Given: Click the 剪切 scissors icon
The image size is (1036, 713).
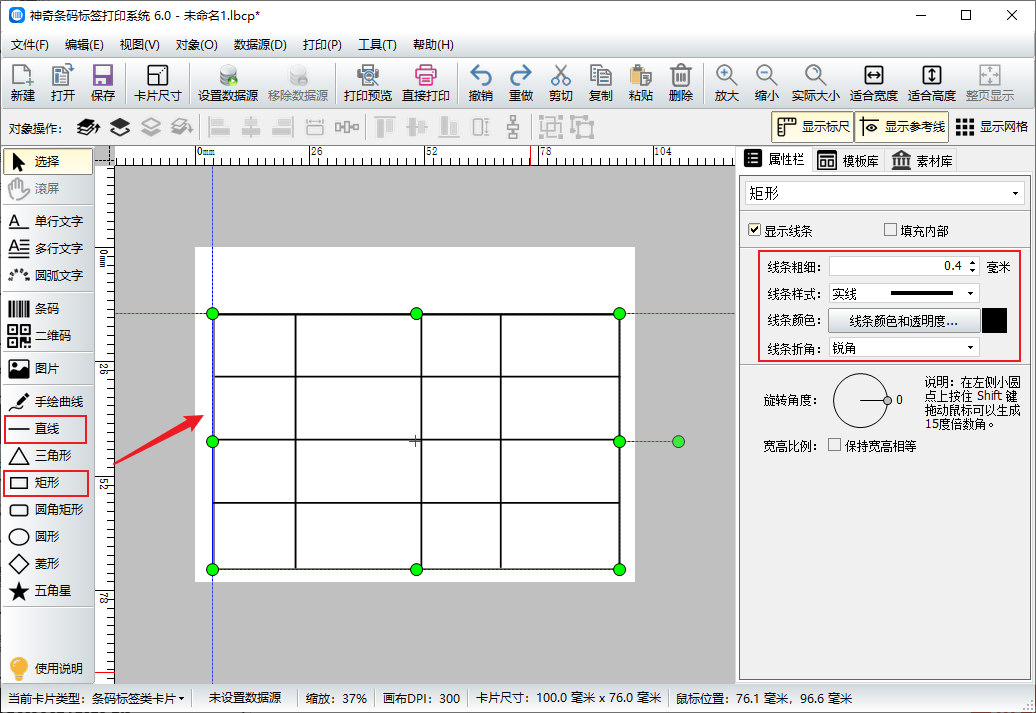Looking at the screenshot, I should [560, 83].
